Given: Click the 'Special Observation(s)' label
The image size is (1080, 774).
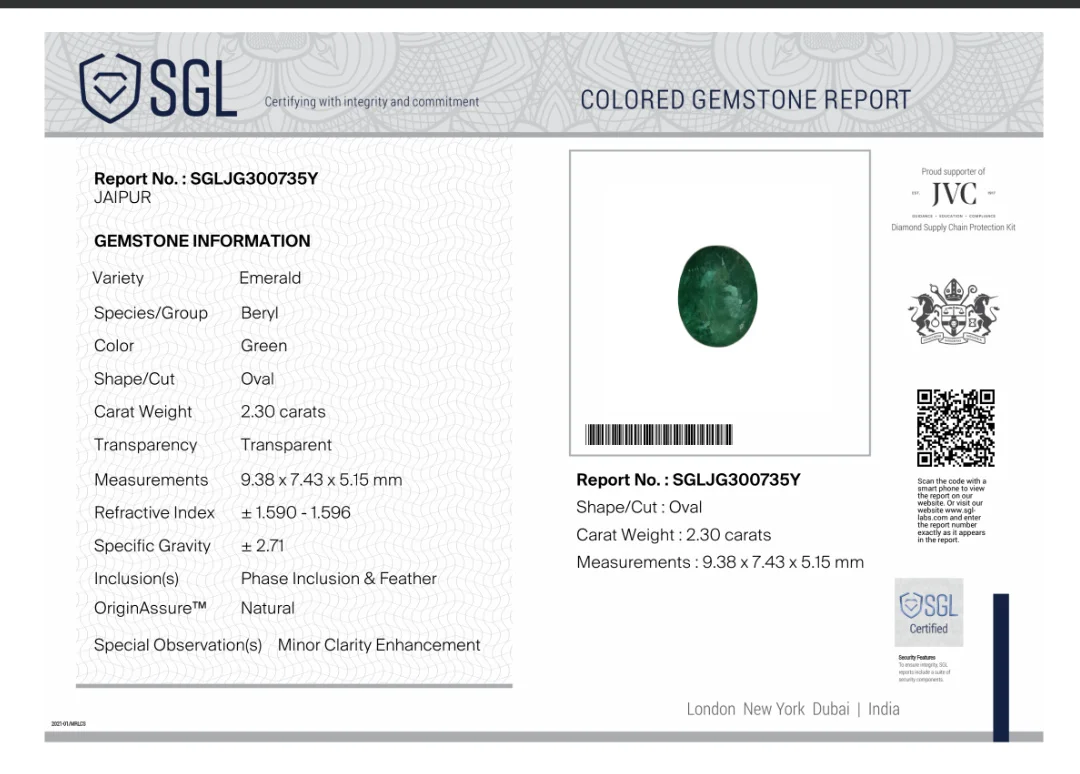Looking at the screenshot, I should tap(178, 646).
